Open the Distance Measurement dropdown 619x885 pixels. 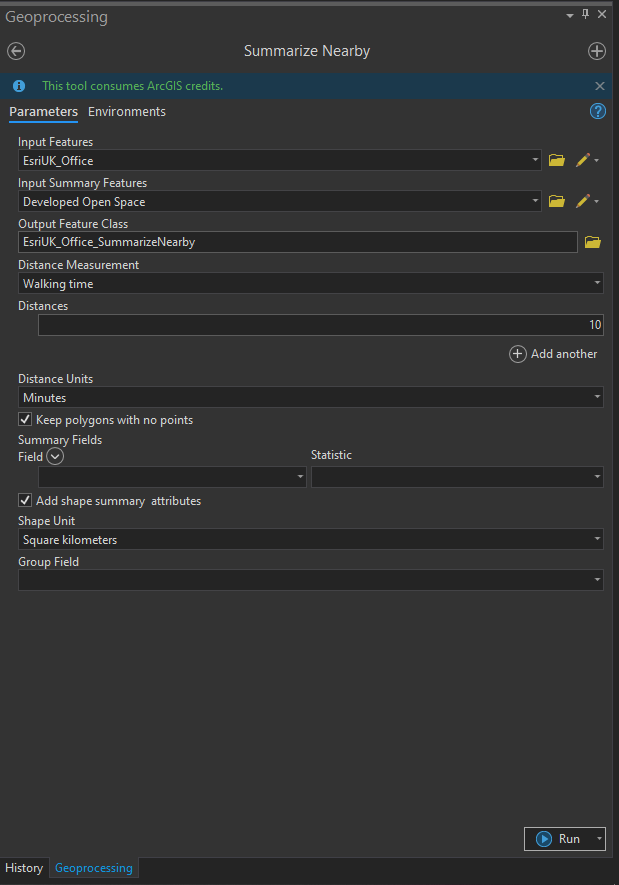tap(597, 283)
